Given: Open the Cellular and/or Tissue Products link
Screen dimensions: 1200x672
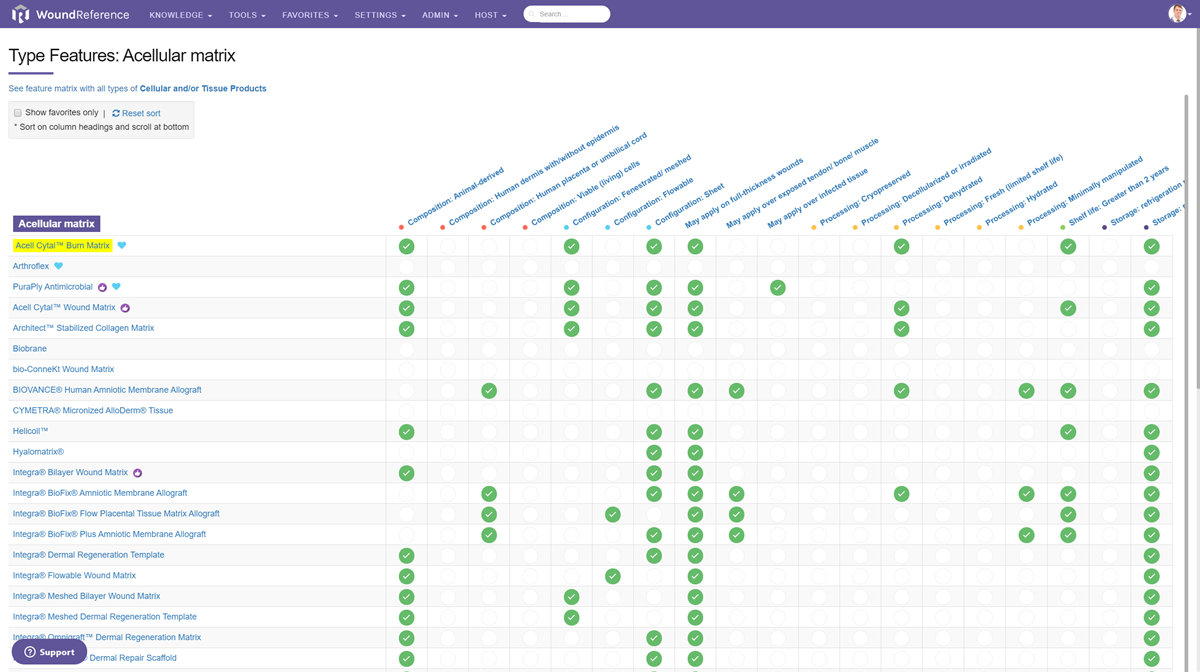Looking at the screenshot, I should pyautogui.click(x=202, y=88).
